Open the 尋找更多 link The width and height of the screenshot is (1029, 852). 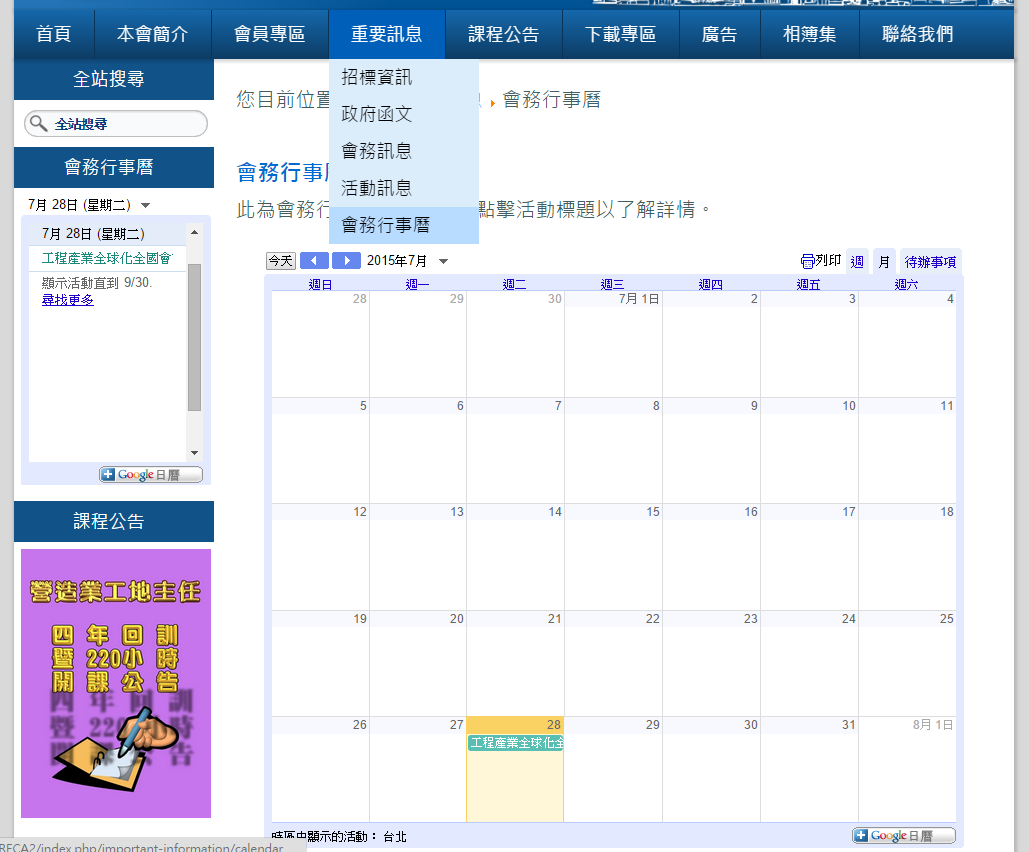[x=68, y=299]
